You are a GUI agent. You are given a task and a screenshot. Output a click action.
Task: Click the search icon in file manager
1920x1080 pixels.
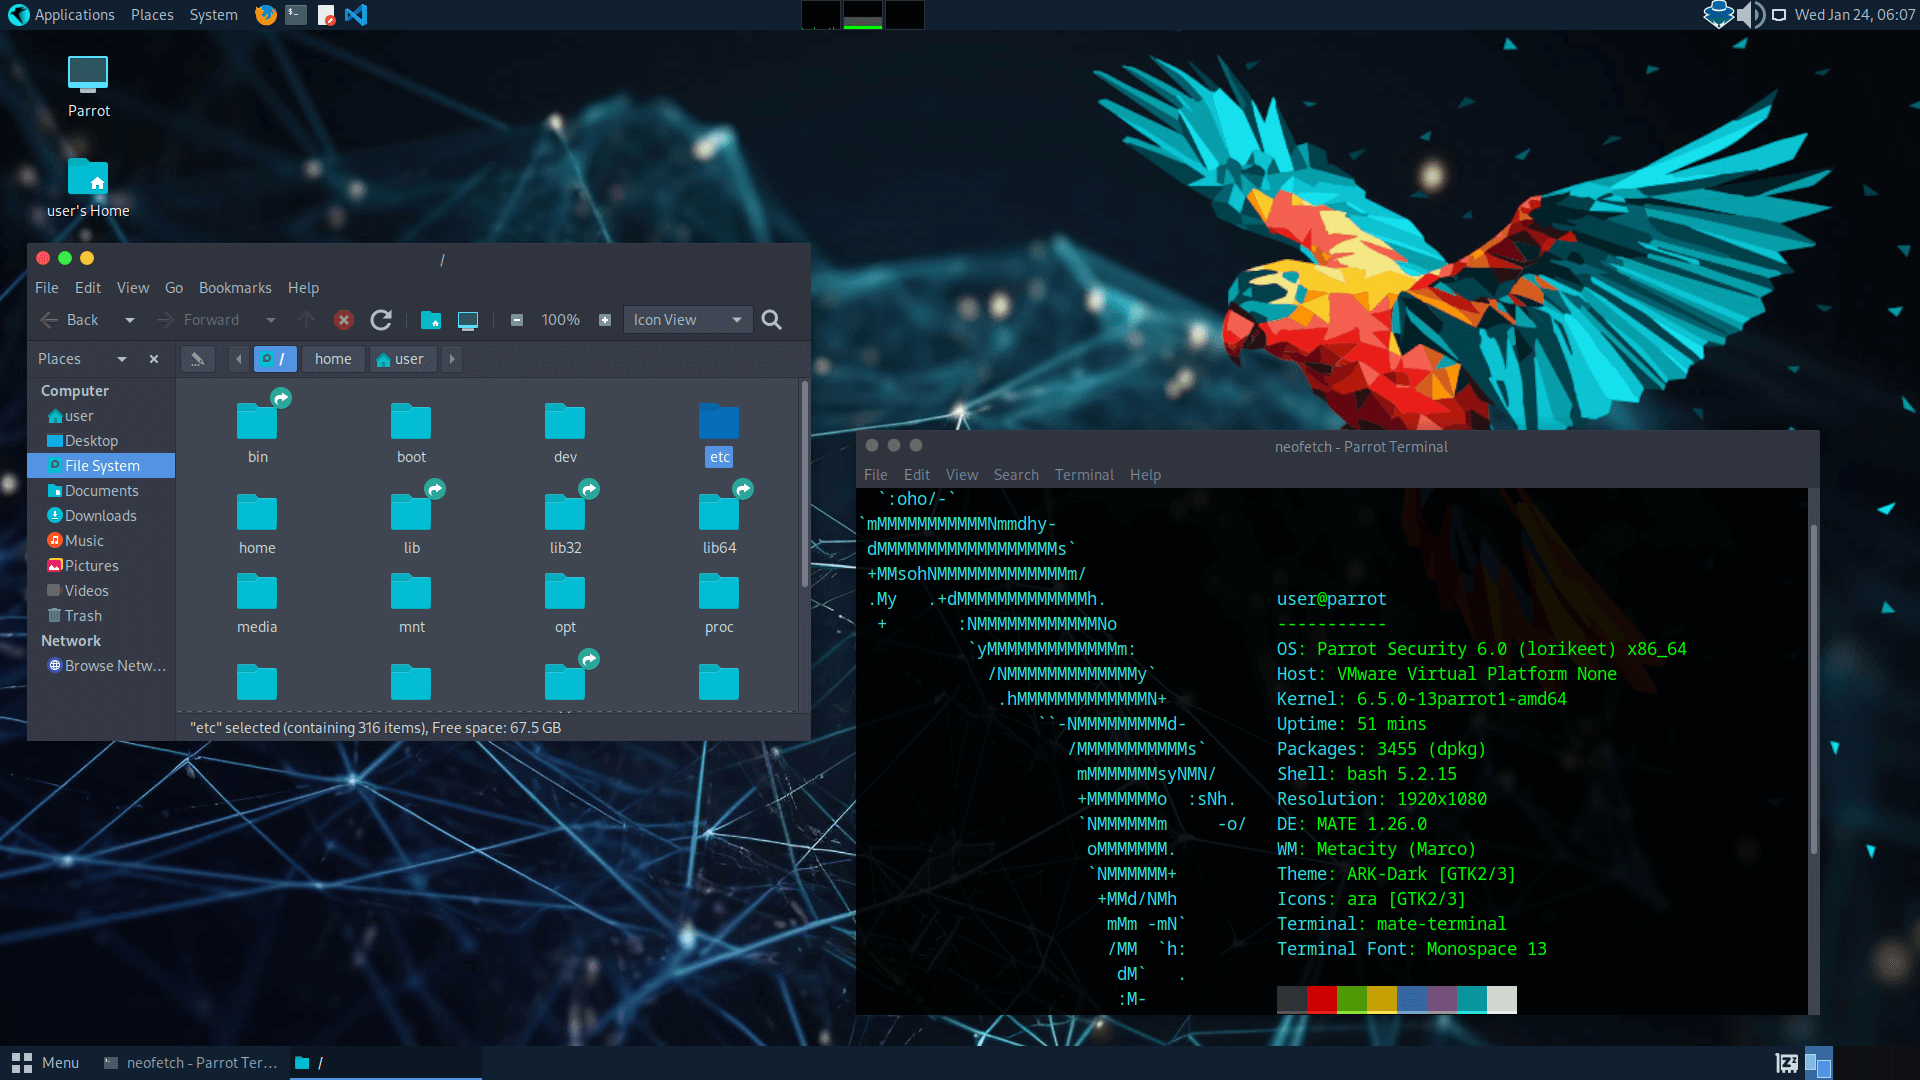tap(771, 319)
